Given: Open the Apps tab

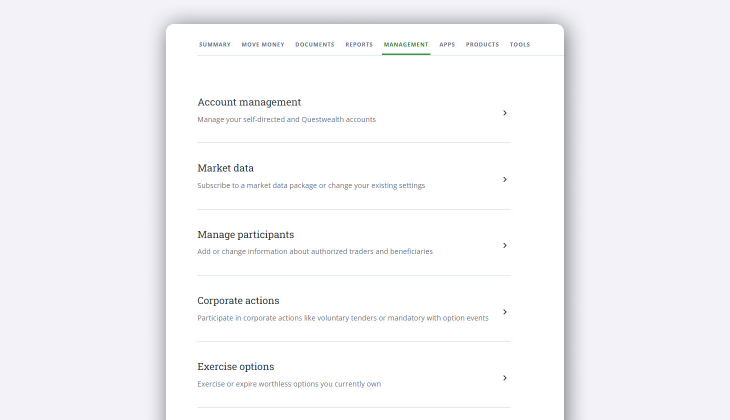Looking at the screenshot, I should click(x=447, y=45).
